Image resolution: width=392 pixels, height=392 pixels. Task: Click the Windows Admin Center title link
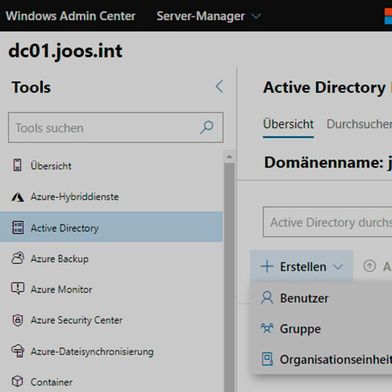click(71, 16)
